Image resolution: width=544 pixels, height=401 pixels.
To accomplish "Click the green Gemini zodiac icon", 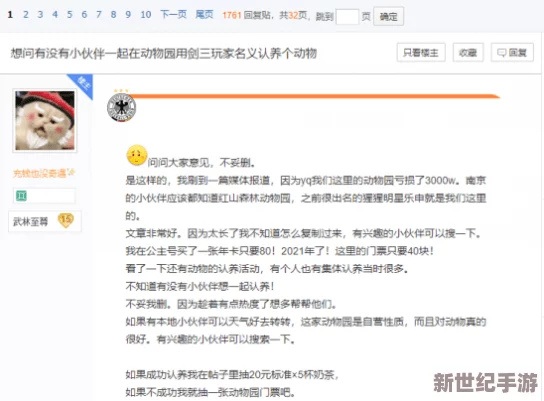I will [21, 196].
